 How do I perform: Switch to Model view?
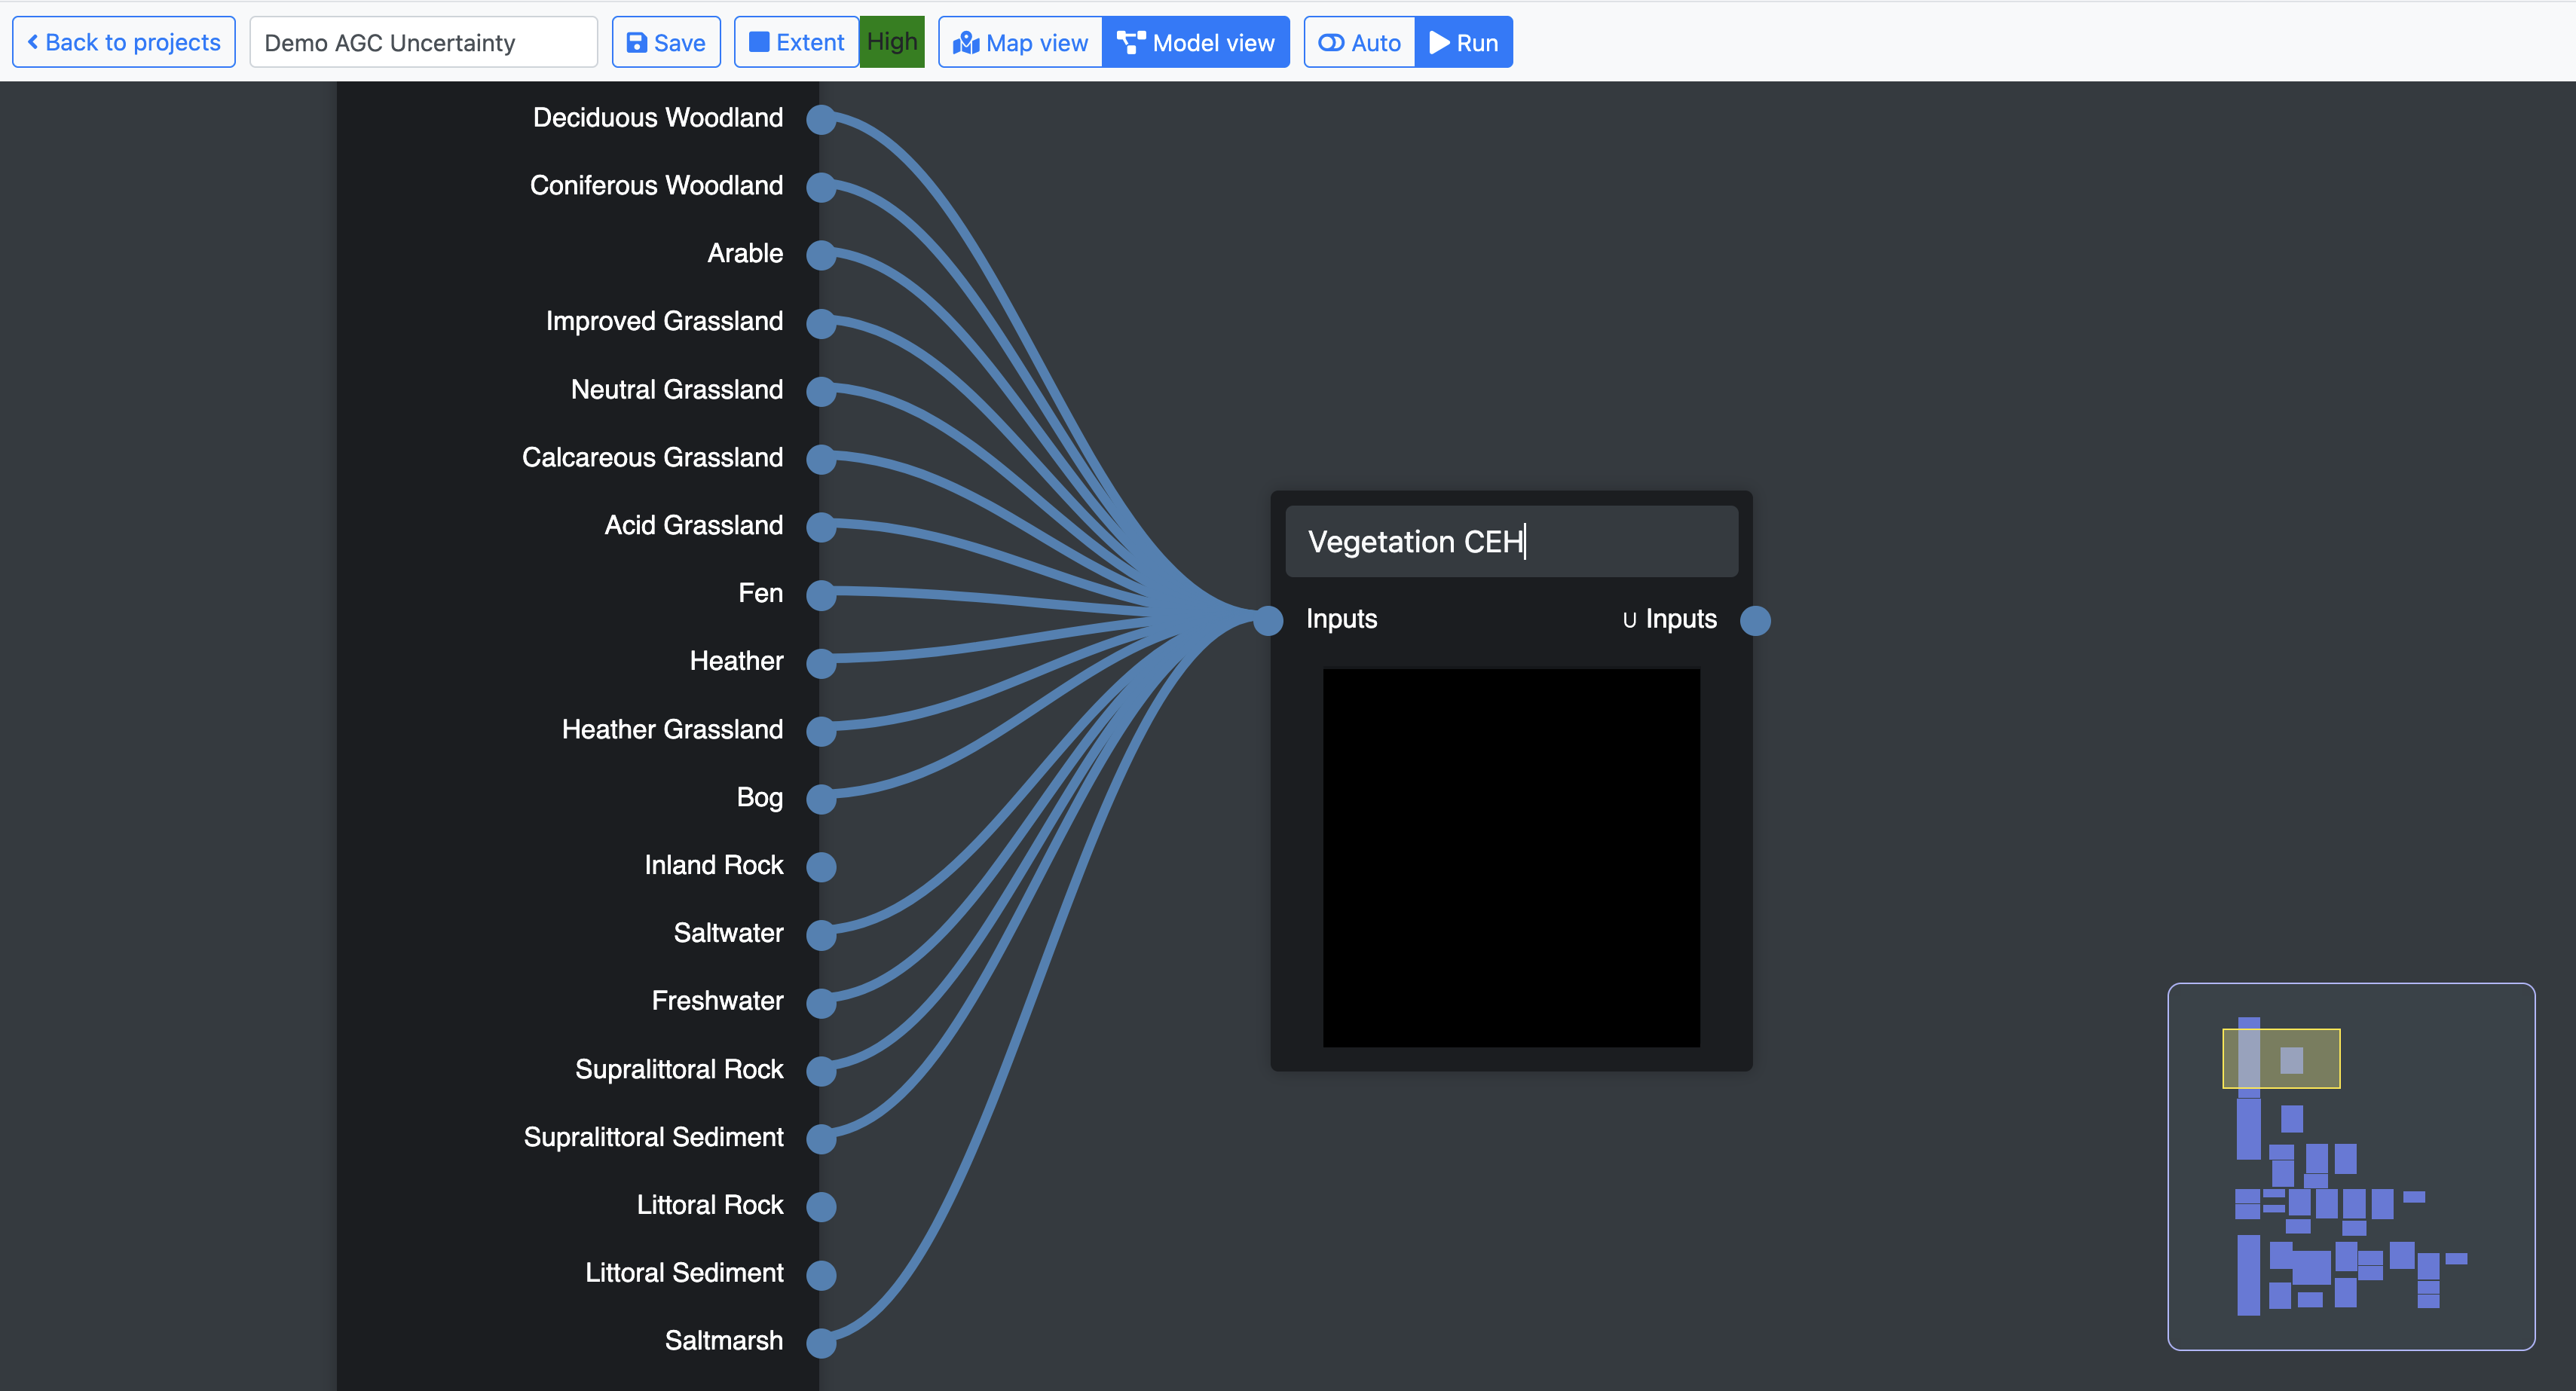1196,43
